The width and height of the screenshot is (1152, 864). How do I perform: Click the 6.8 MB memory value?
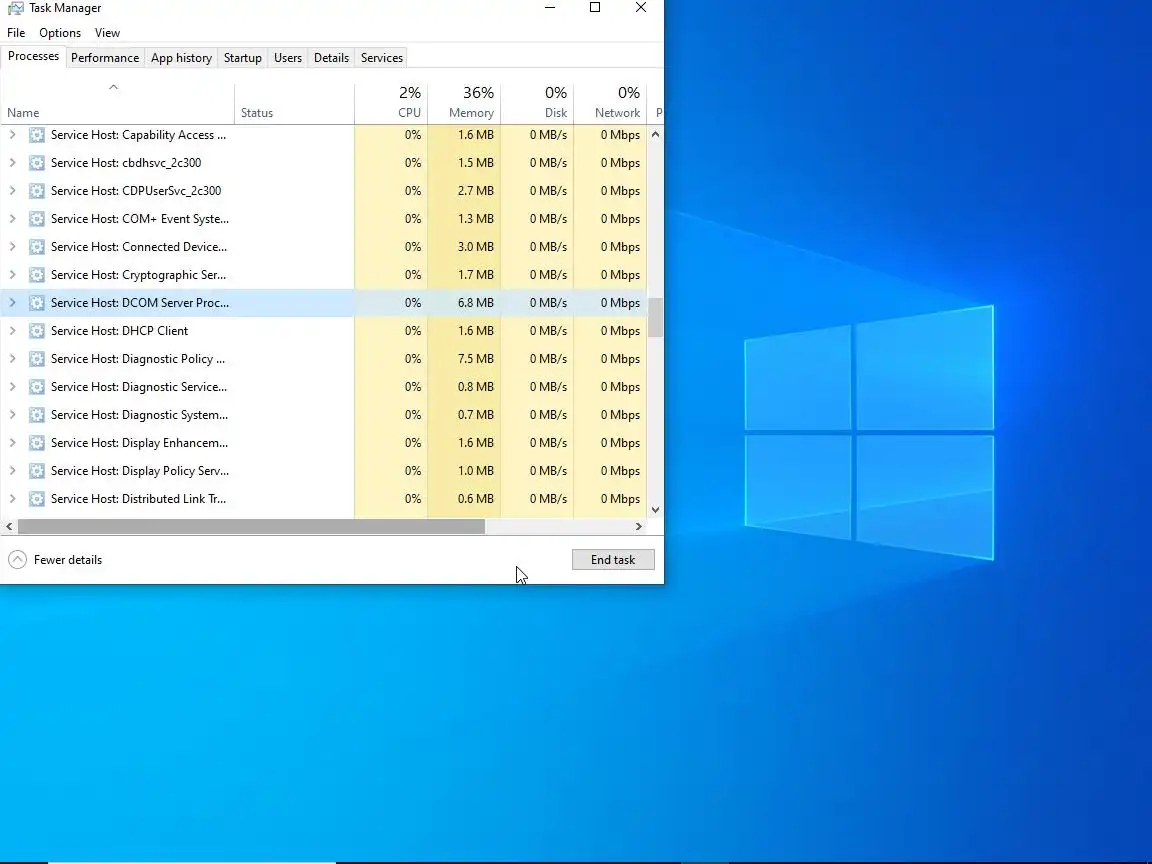pos(475,303)
